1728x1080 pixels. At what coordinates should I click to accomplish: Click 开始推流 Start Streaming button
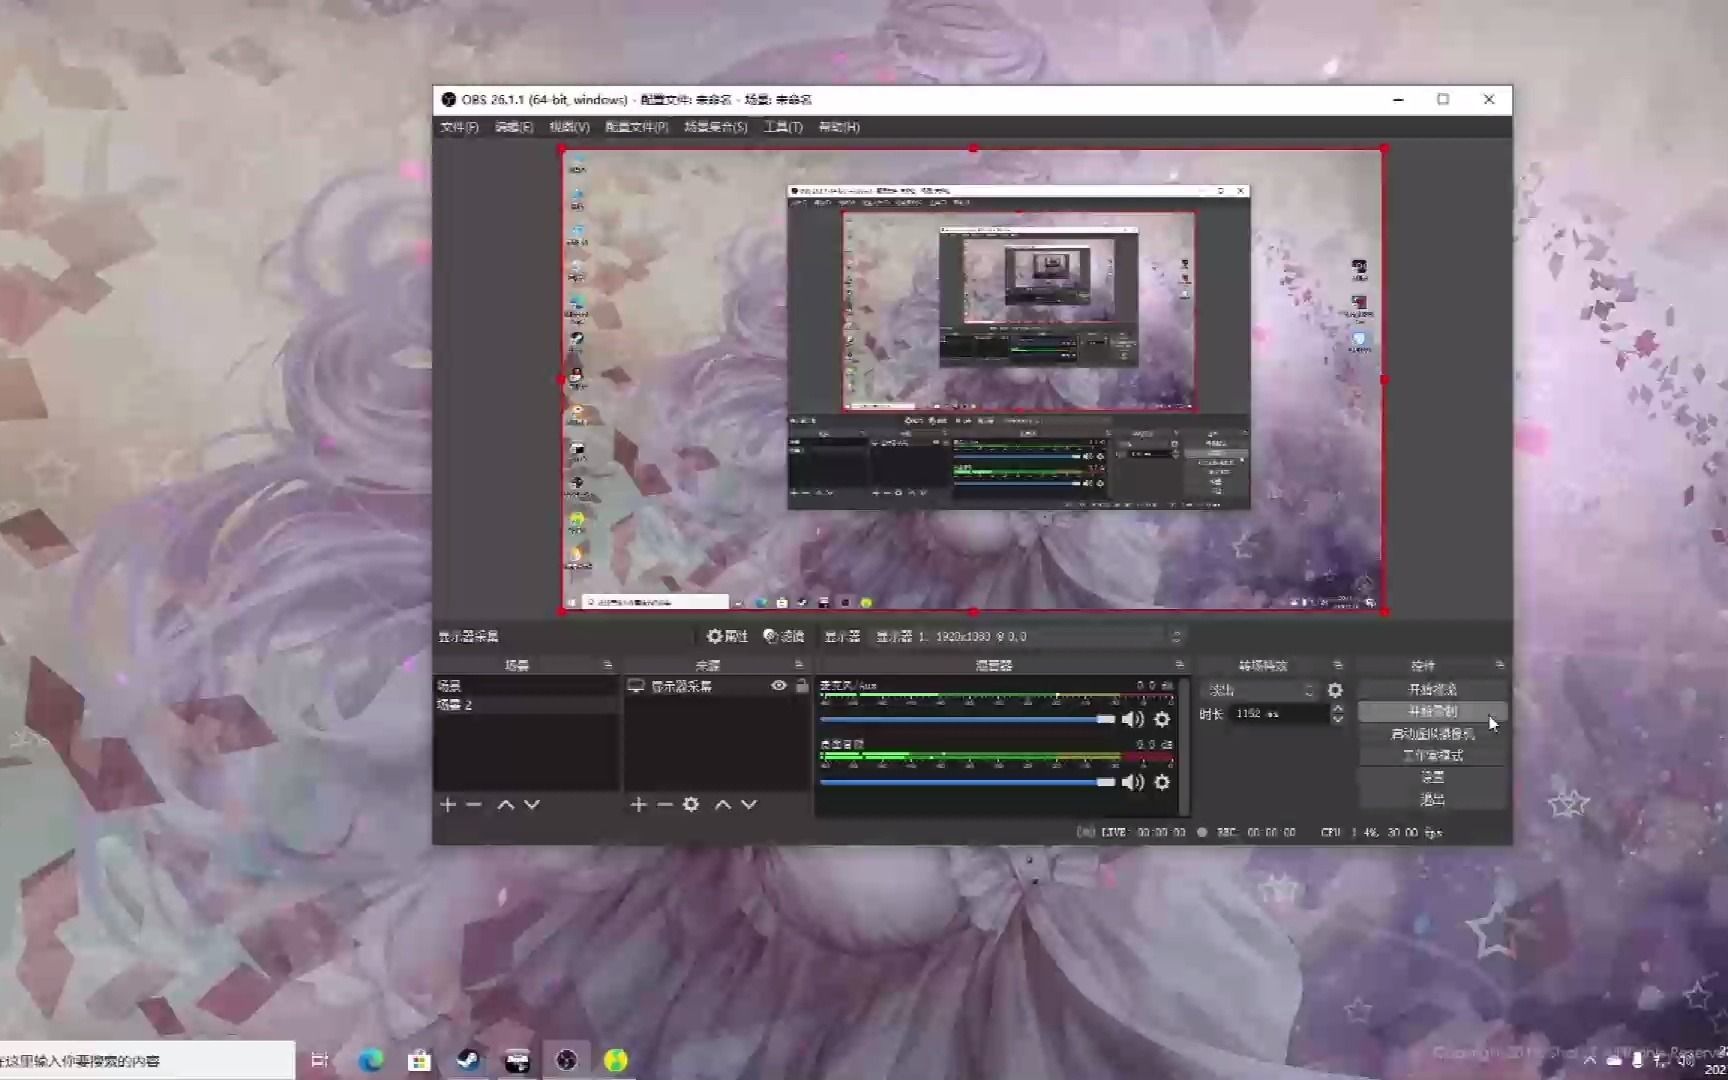pyautogui.click(x=1432, y=690)
